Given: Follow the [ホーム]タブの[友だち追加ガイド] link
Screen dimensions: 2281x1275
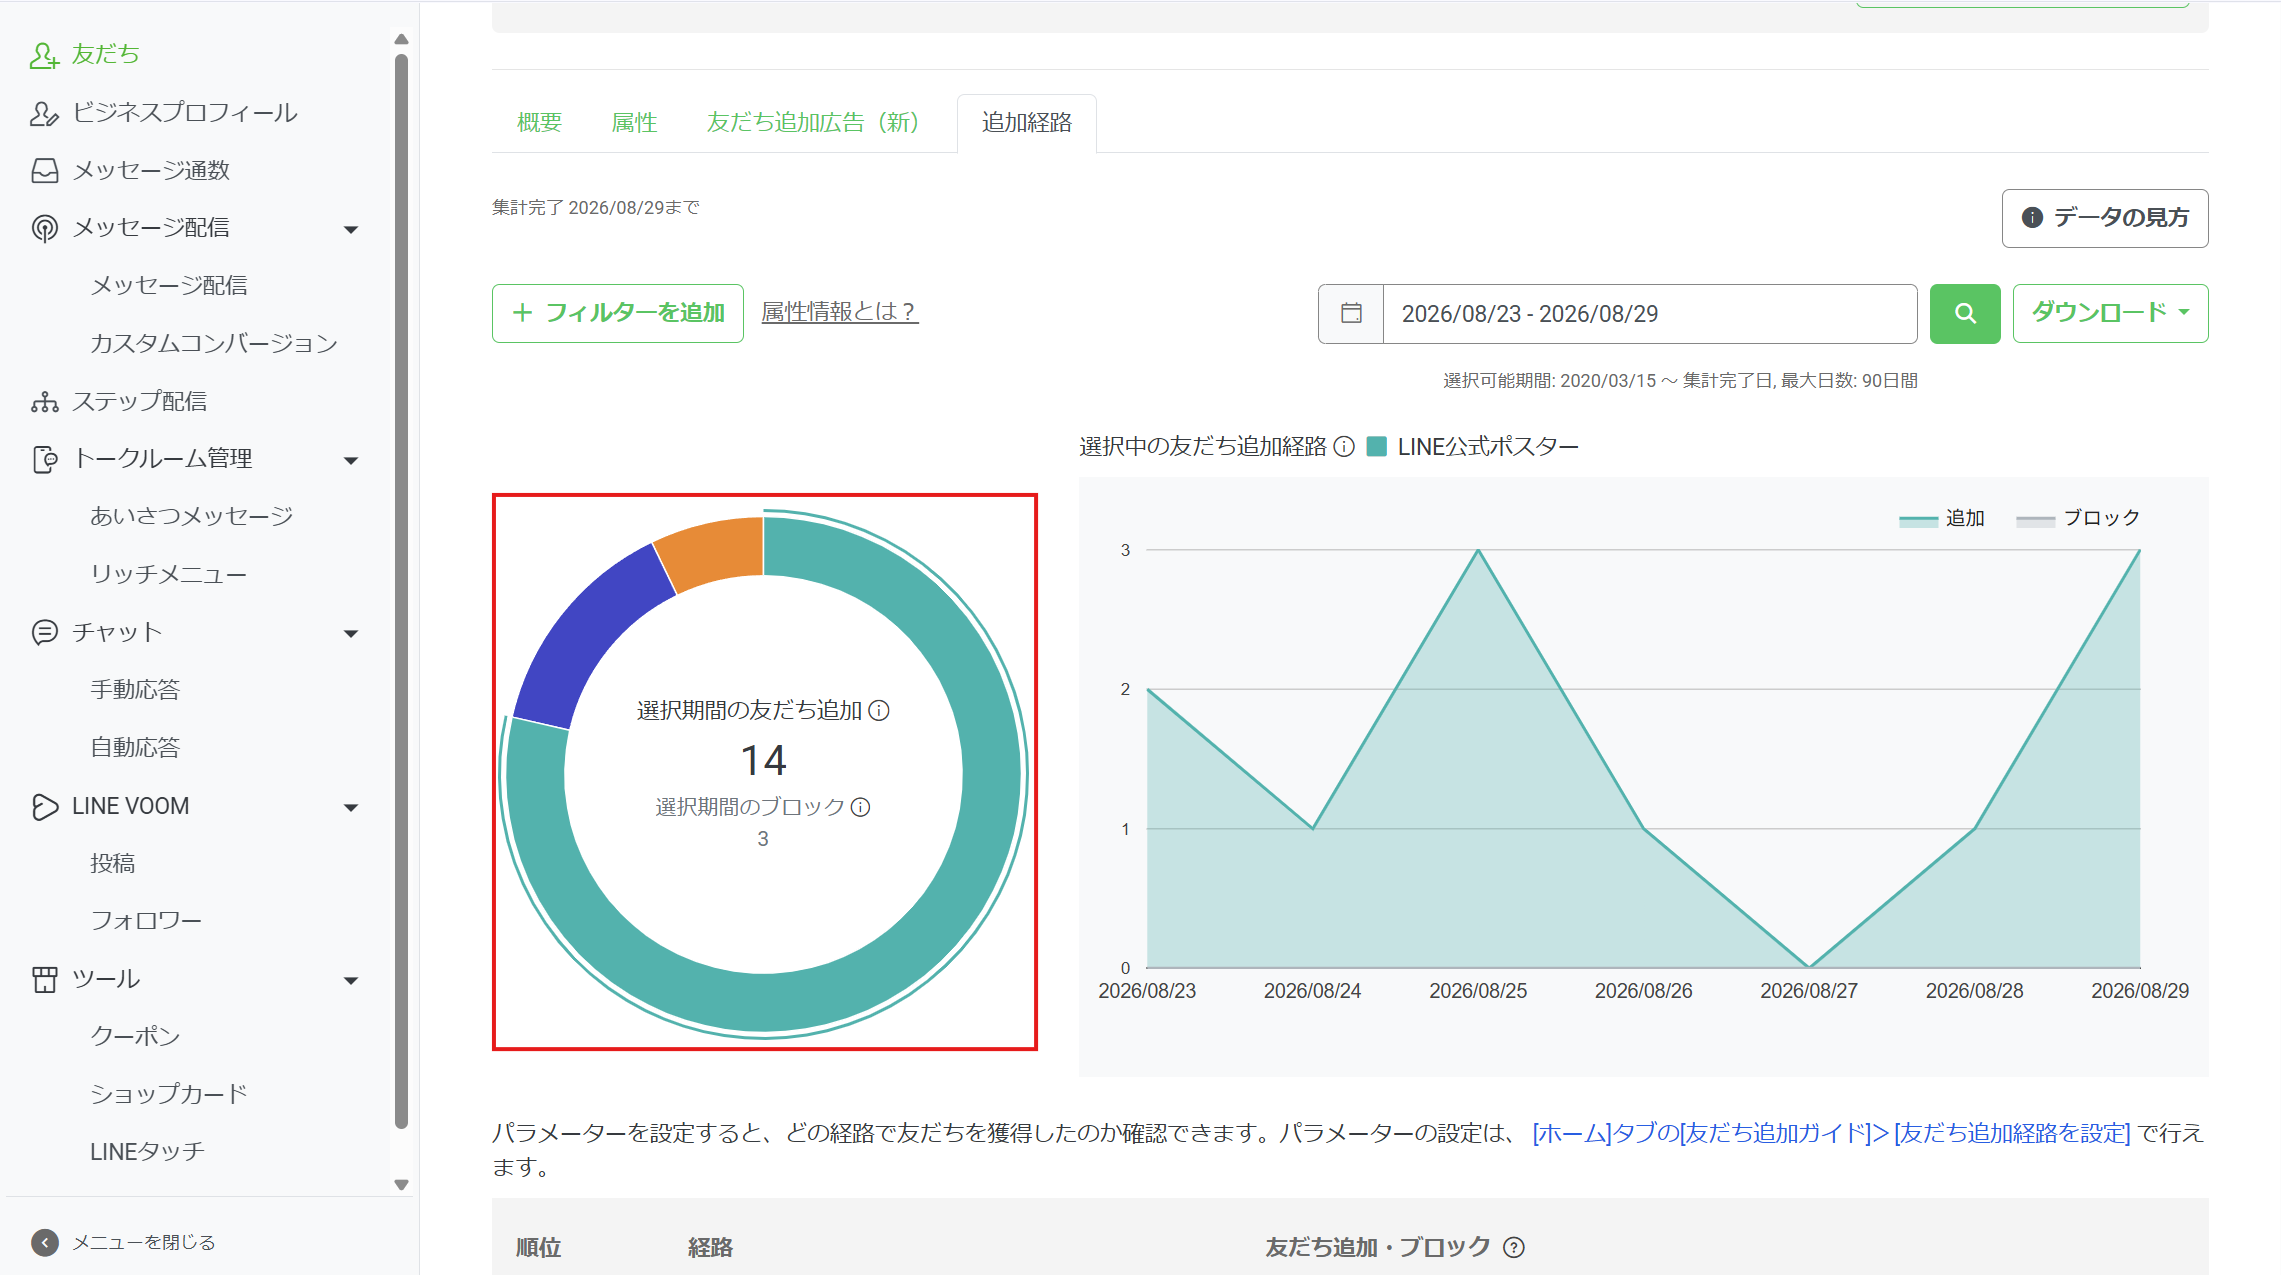Looking at the screenshot, I should [x=1709, y=1133].
